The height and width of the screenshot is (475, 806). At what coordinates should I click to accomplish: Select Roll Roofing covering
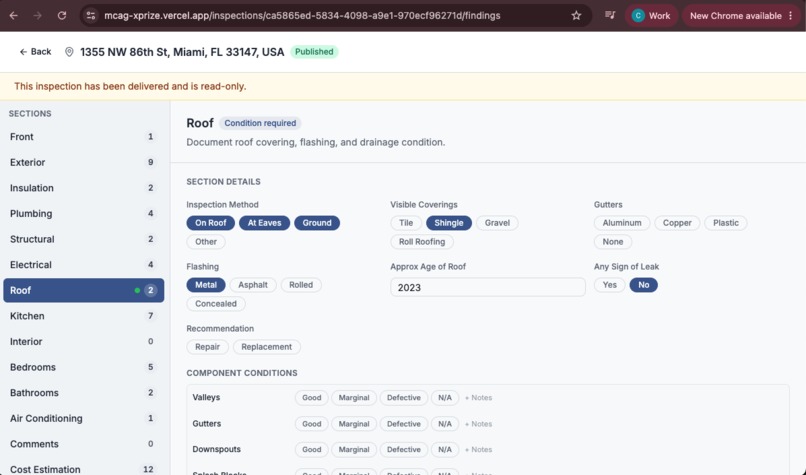pos(422,242)
